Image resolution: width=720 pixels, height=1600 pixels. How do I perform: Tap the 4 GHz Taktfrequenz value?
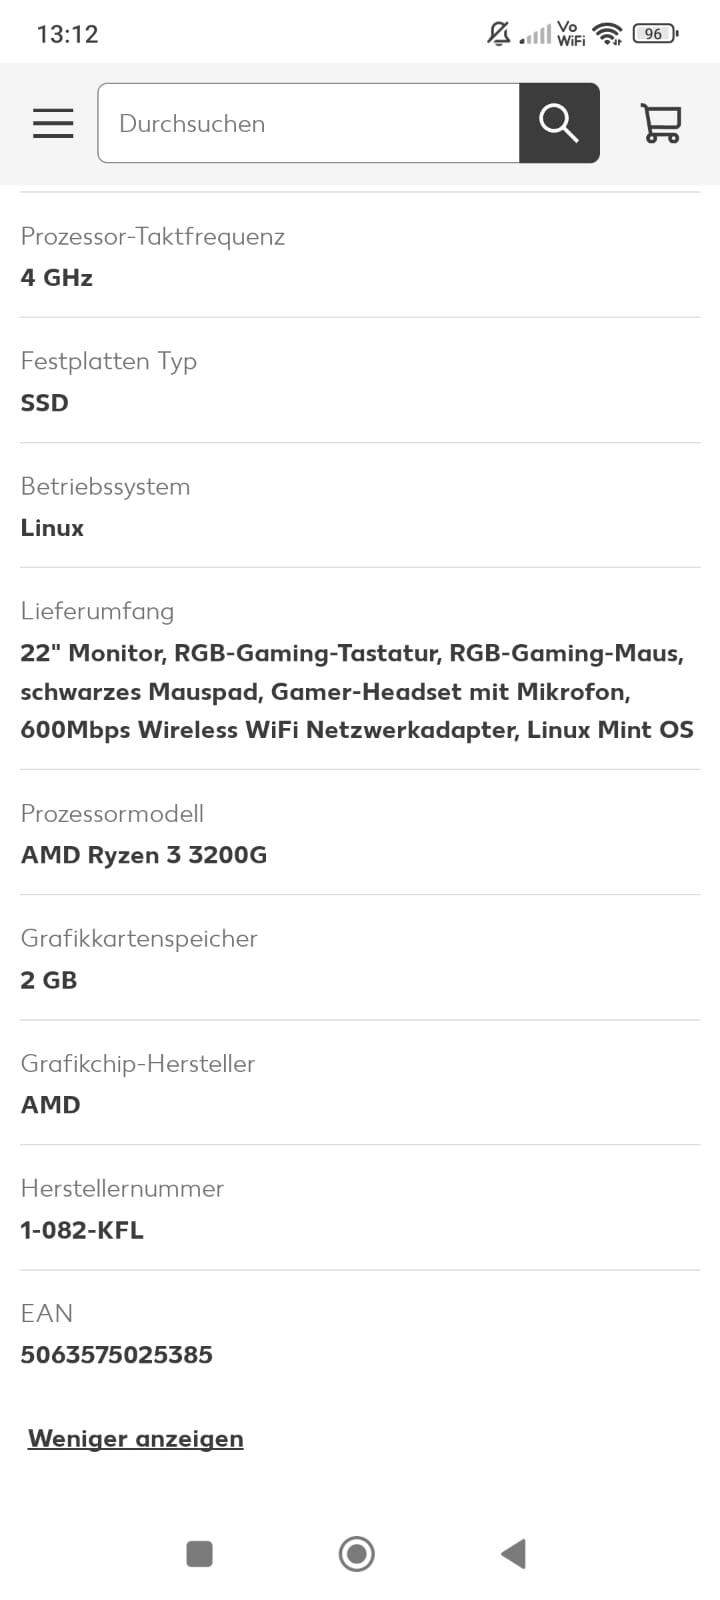click(57, 277)
